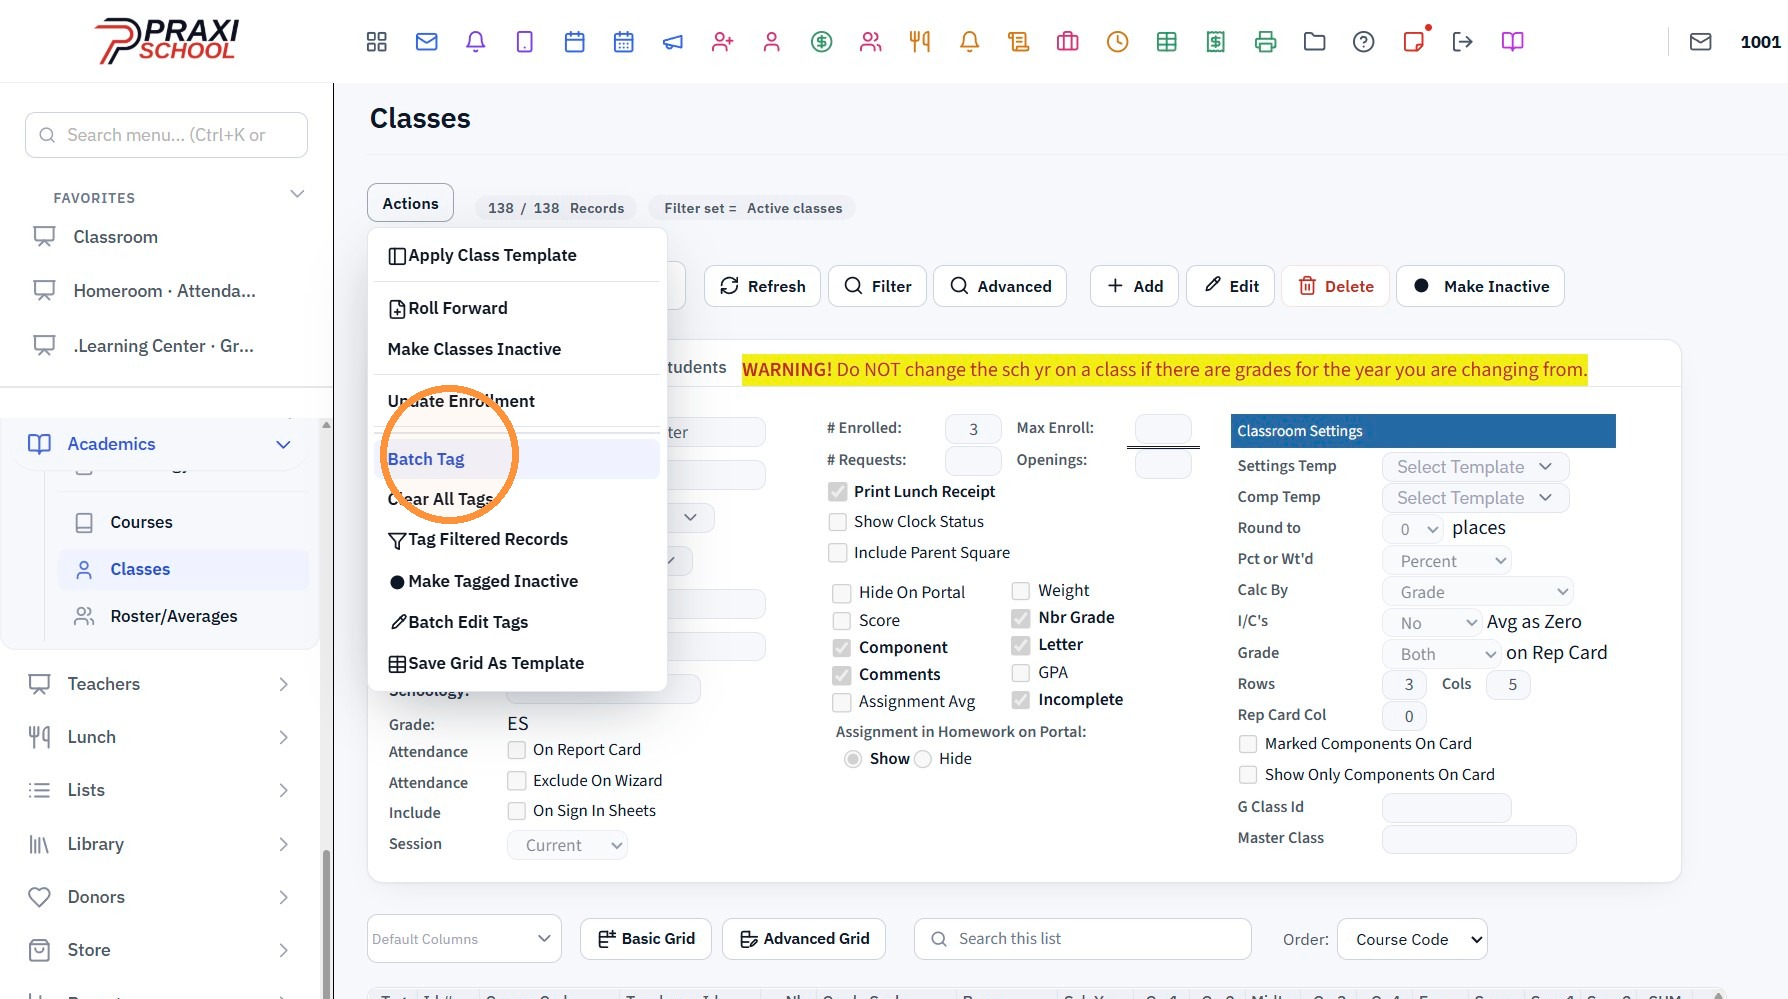Check Marked Components On Card
The image size is (1788, 999).
(1248, 744)
